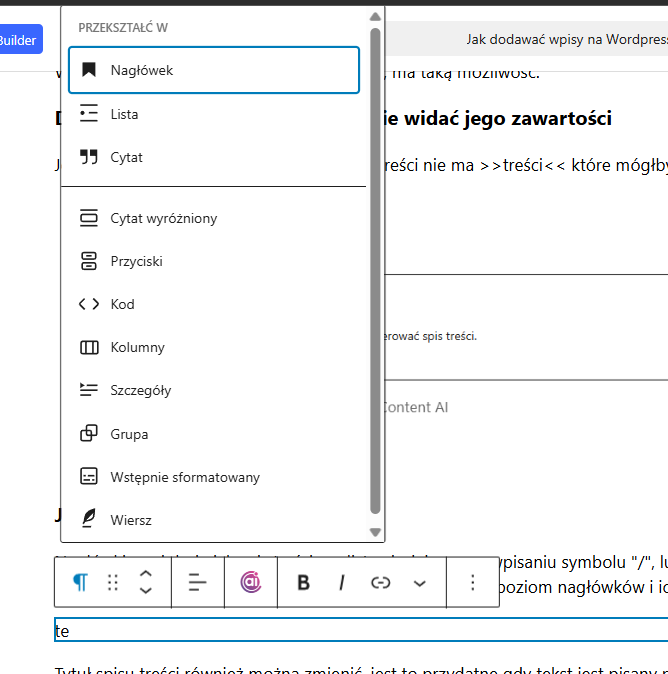Toggle bold formatting
The image size is (668, 674).
point(304,583)
